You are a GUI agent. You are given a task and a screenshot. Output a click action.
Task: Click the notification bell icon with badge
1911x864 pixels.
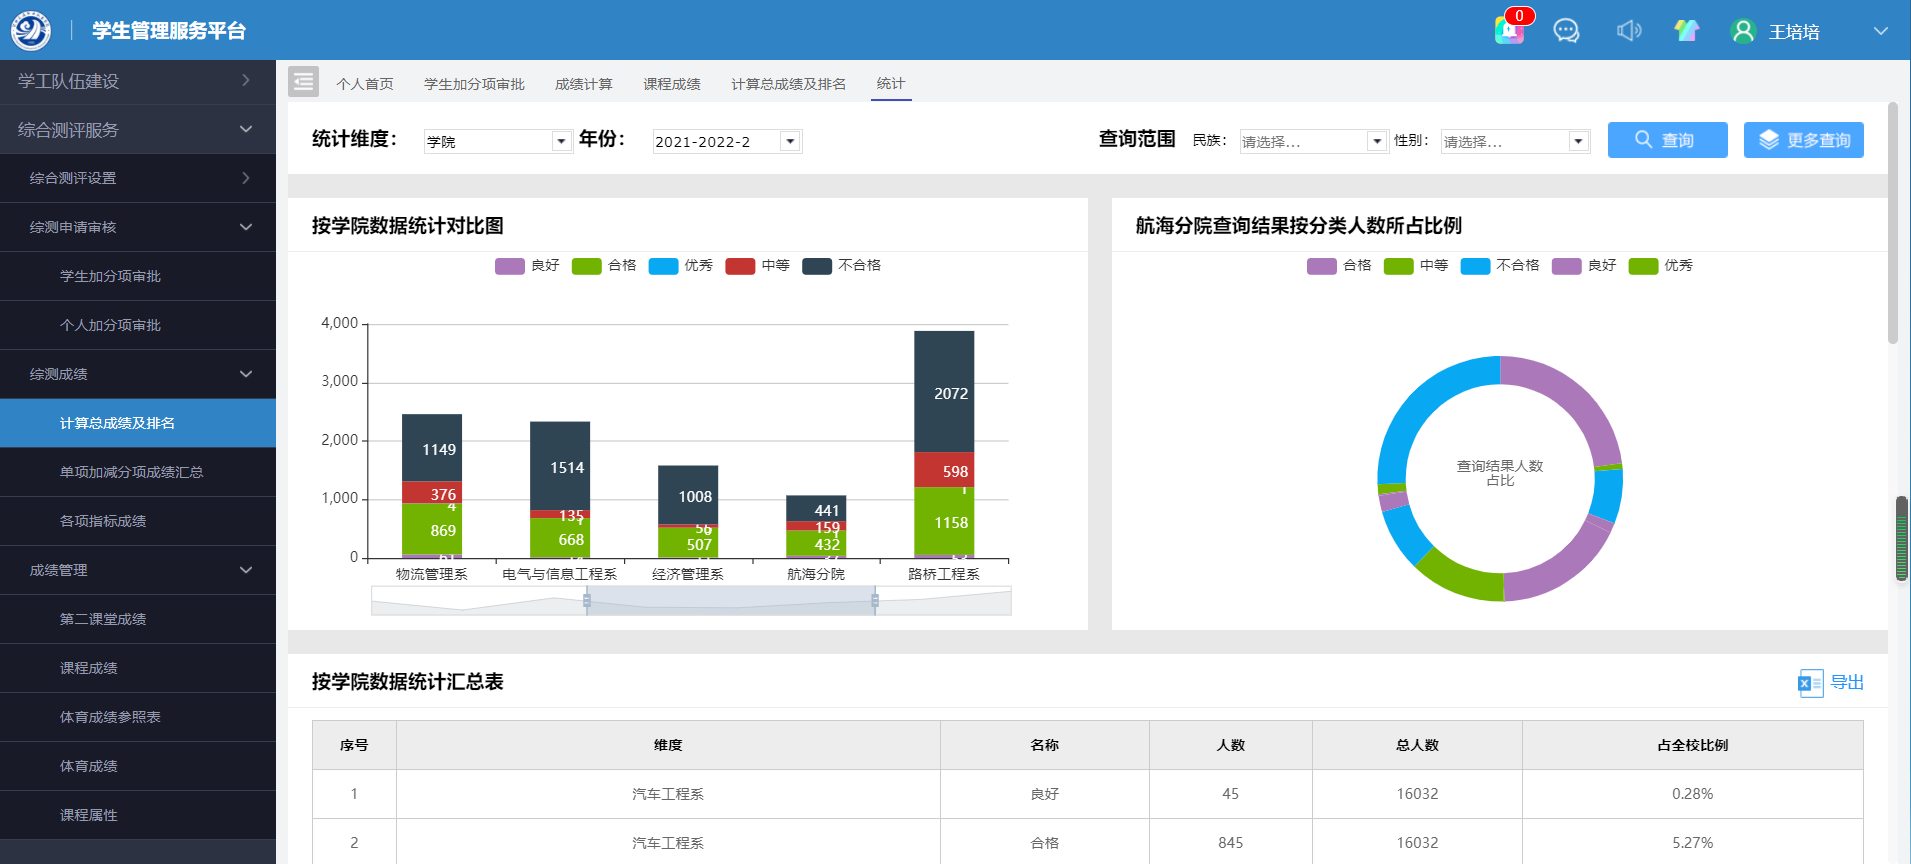pyautogui.click(x=1509, y=30)
